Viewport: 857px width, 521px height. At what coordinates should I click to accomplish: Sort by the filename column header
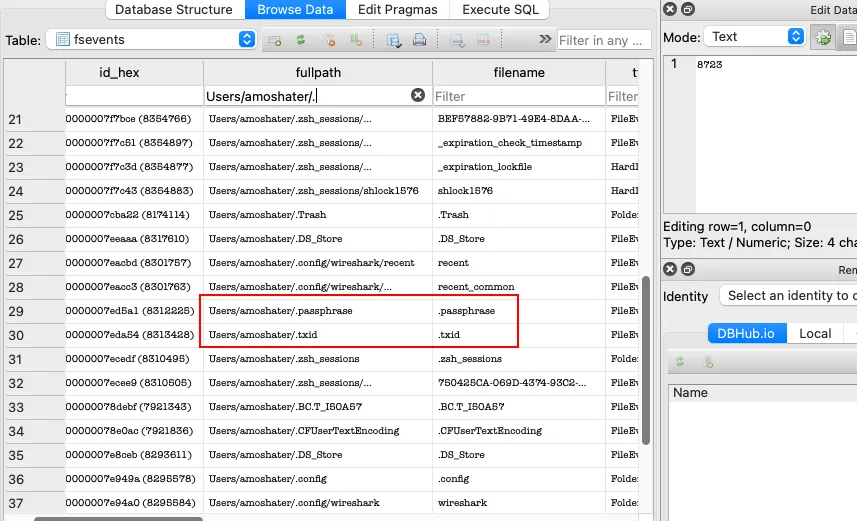(519, 72)
